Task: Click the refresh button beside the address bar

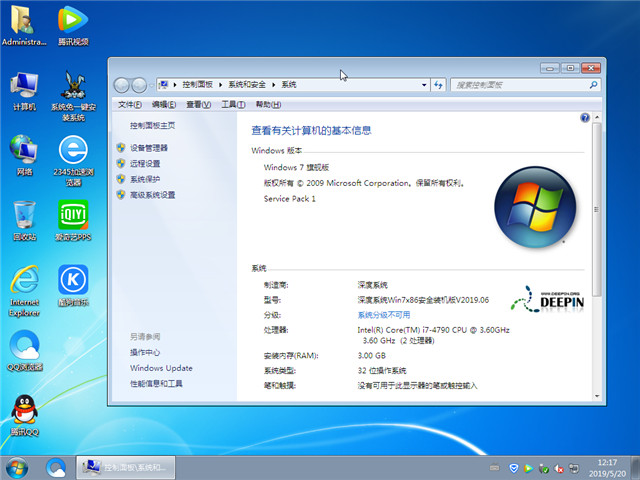Action: (x=438, y=85)
